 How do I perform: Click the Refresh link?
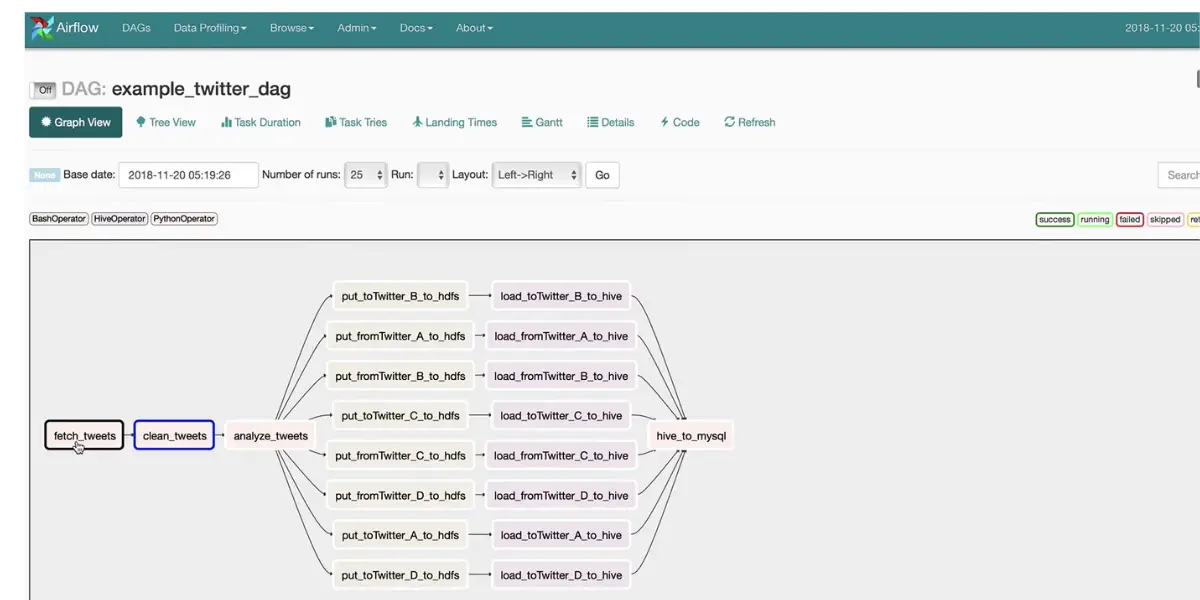pyautogui.click(x=750, y=122)
